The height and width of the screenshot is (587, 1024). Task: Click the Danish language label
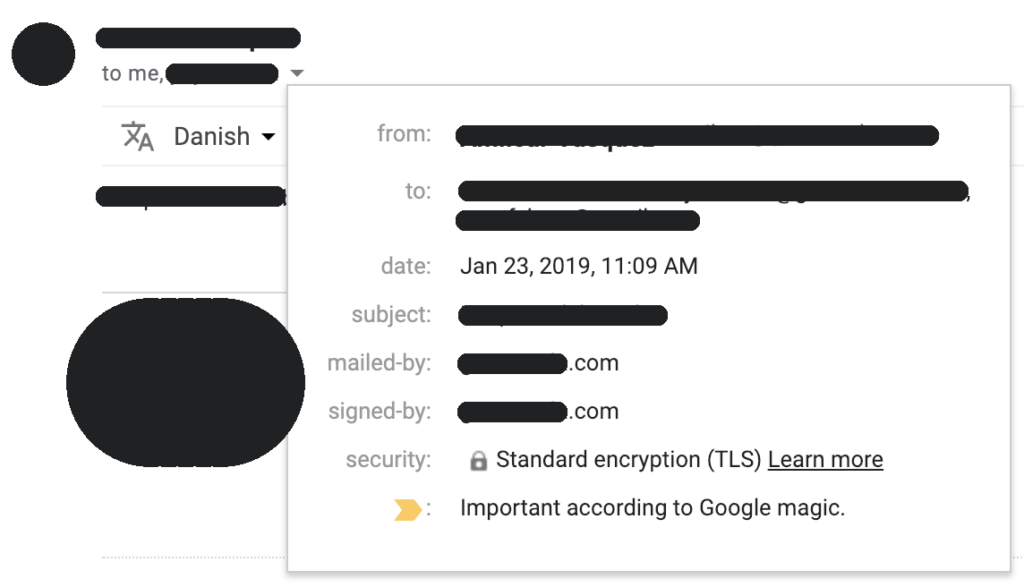pos(212,136)
